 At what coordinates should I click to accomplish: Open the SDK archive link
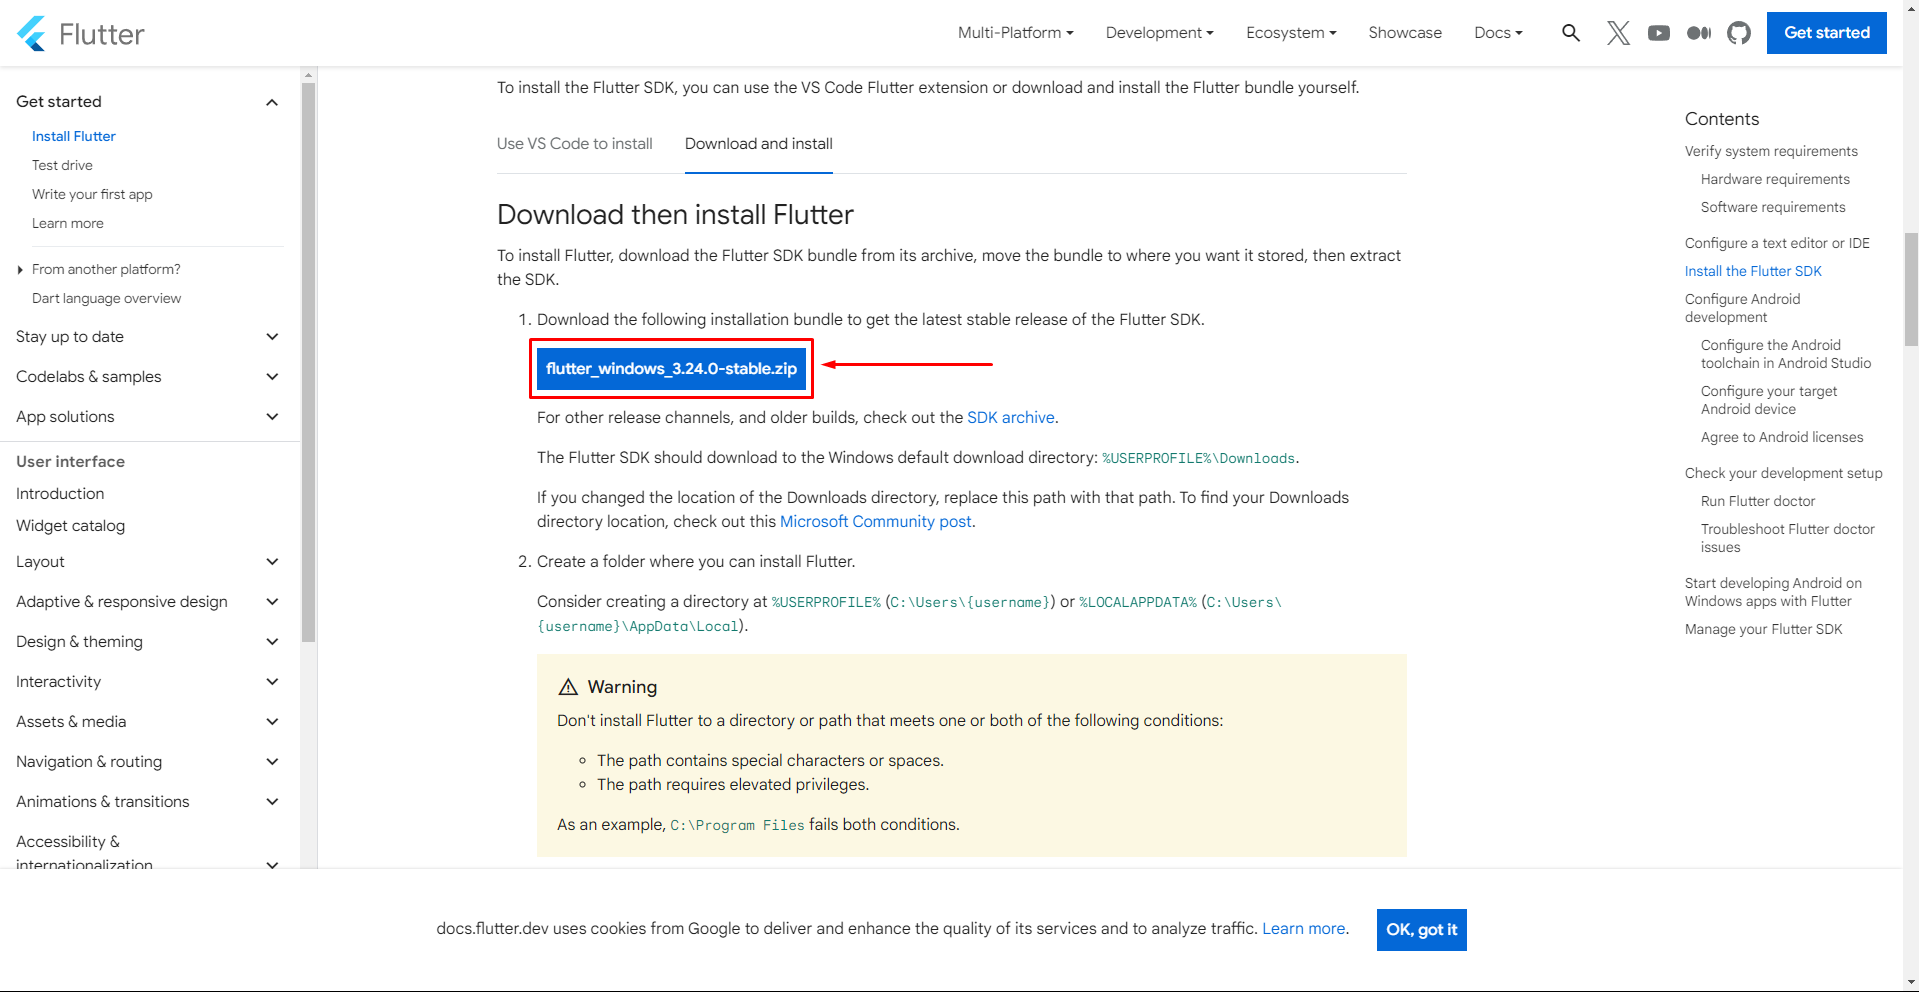tap(1010, 418)
